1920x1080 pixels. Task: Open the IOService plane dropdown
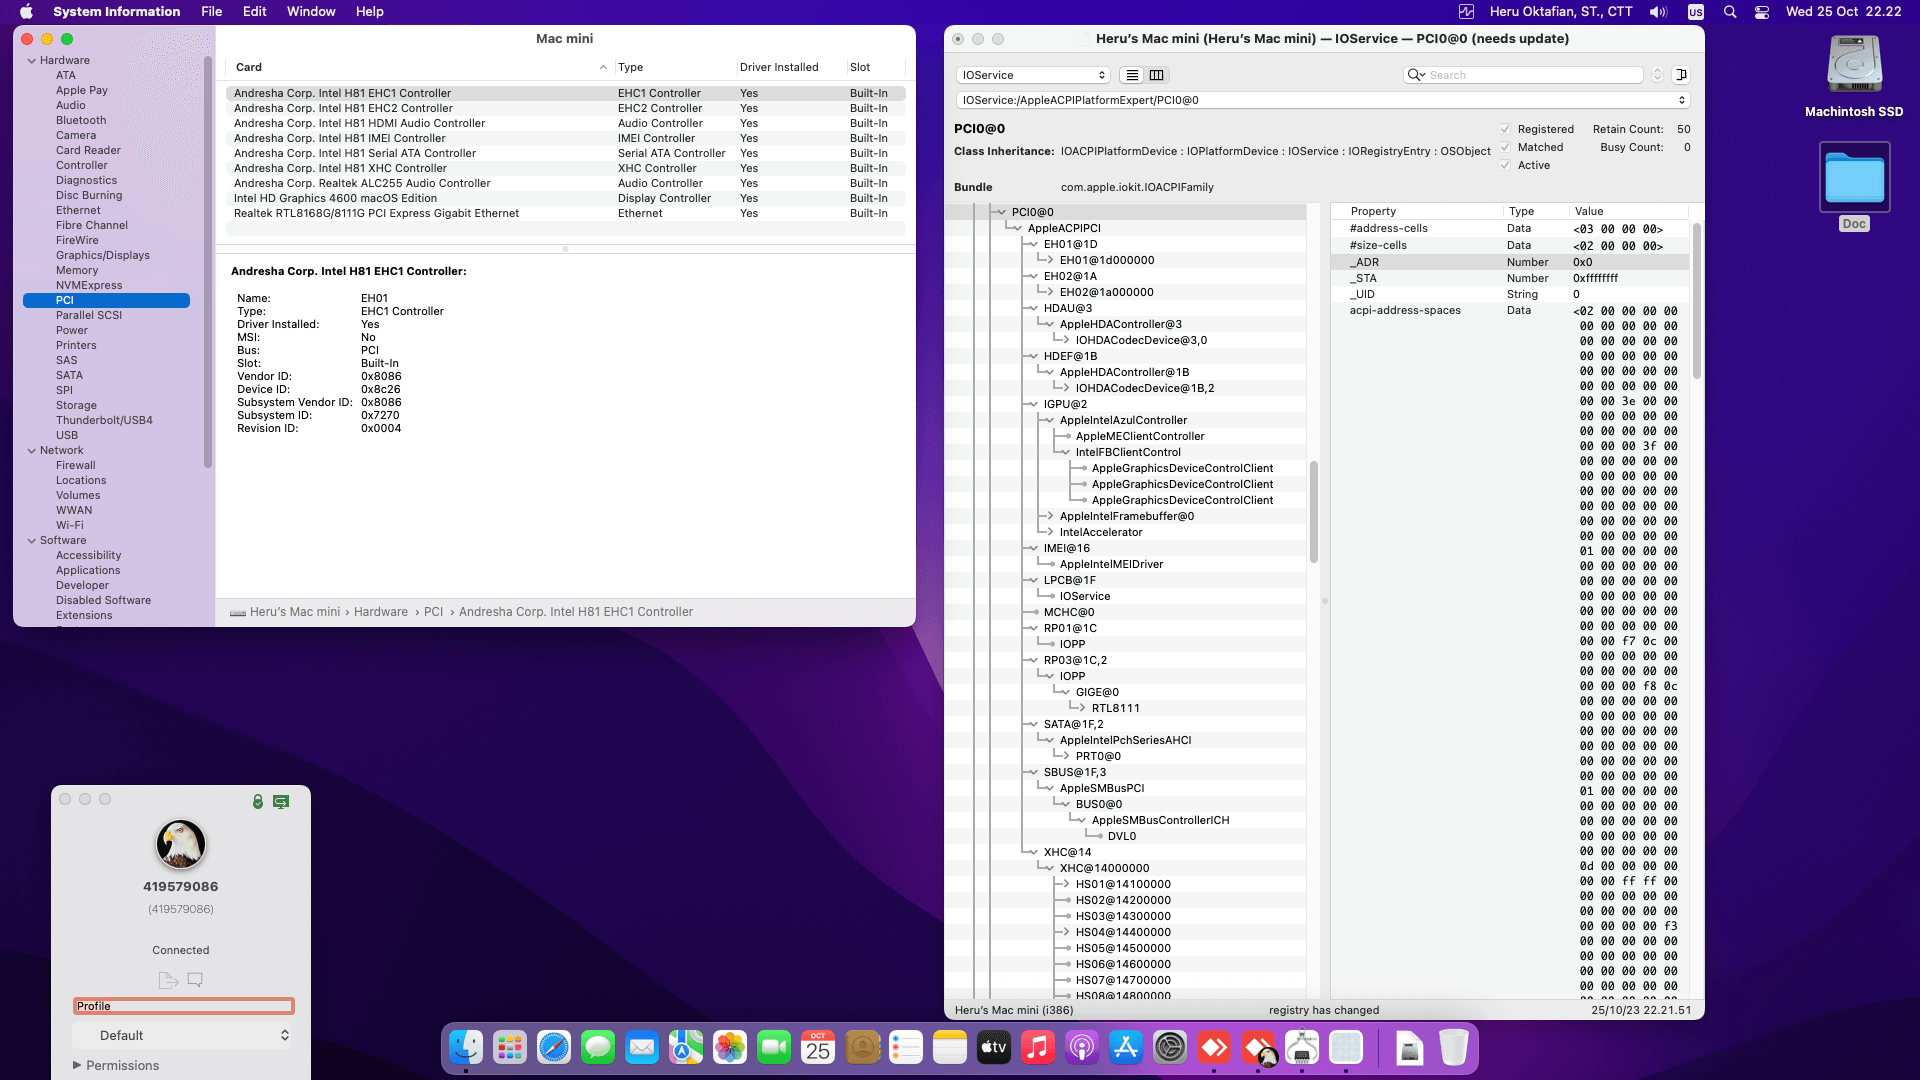pos(1034,75)
